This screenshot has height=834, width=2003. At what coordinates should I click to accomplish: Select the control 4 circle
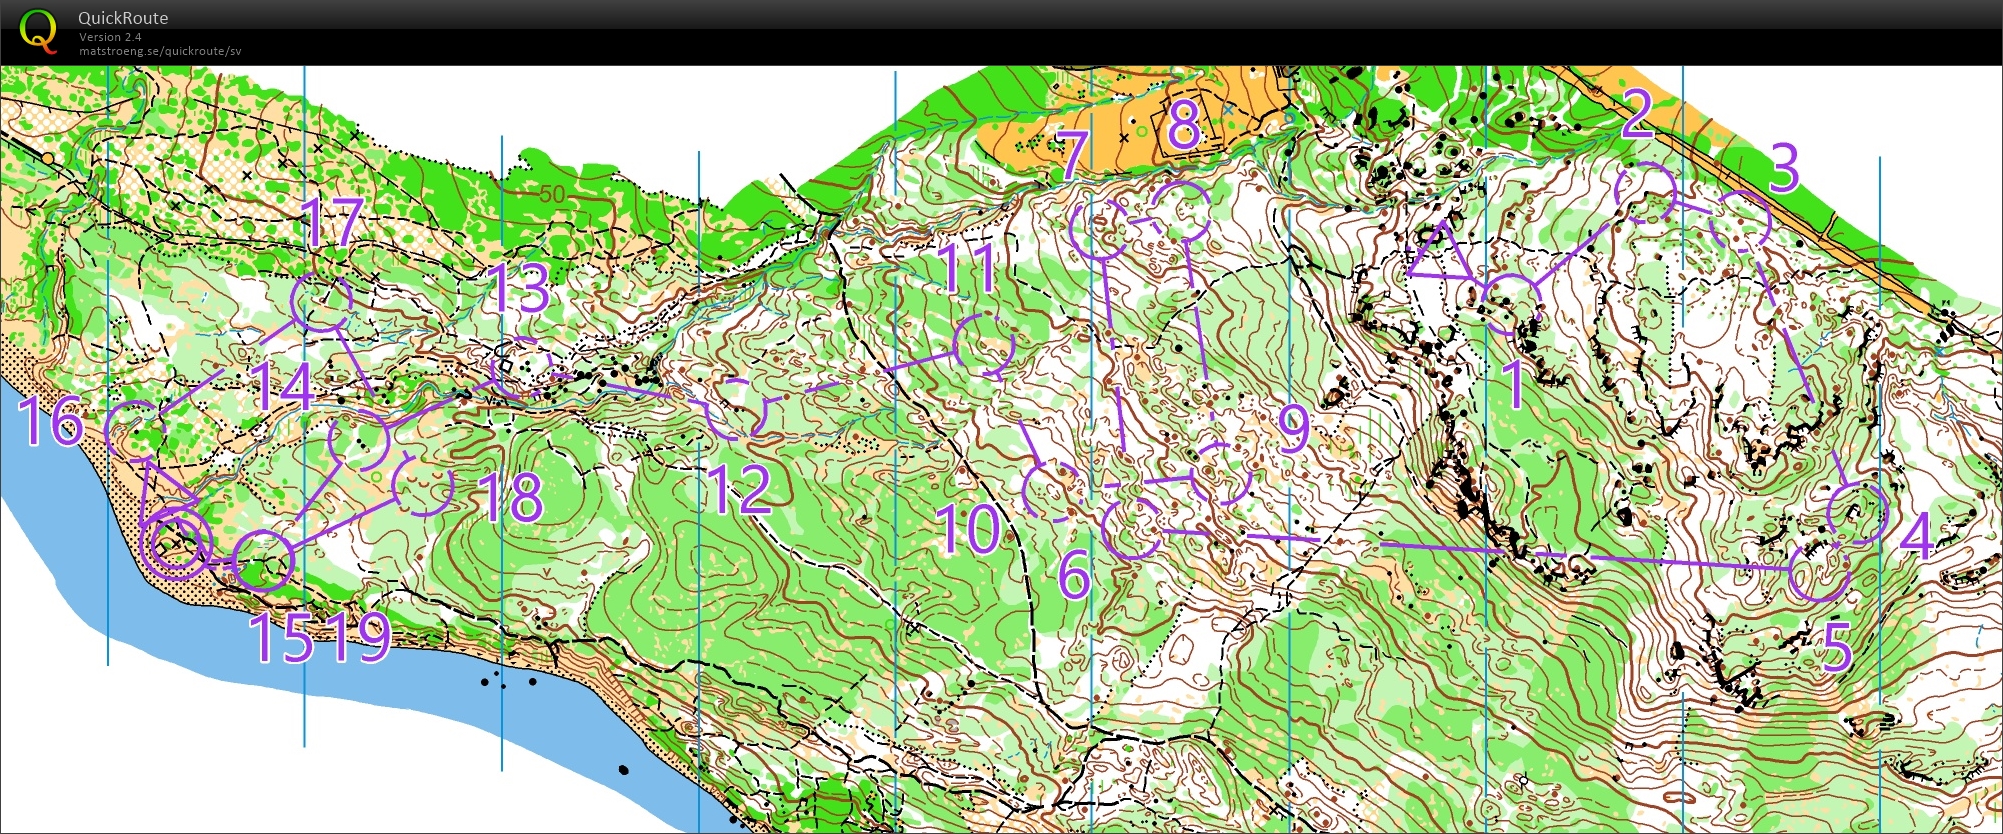point(1857,512)
